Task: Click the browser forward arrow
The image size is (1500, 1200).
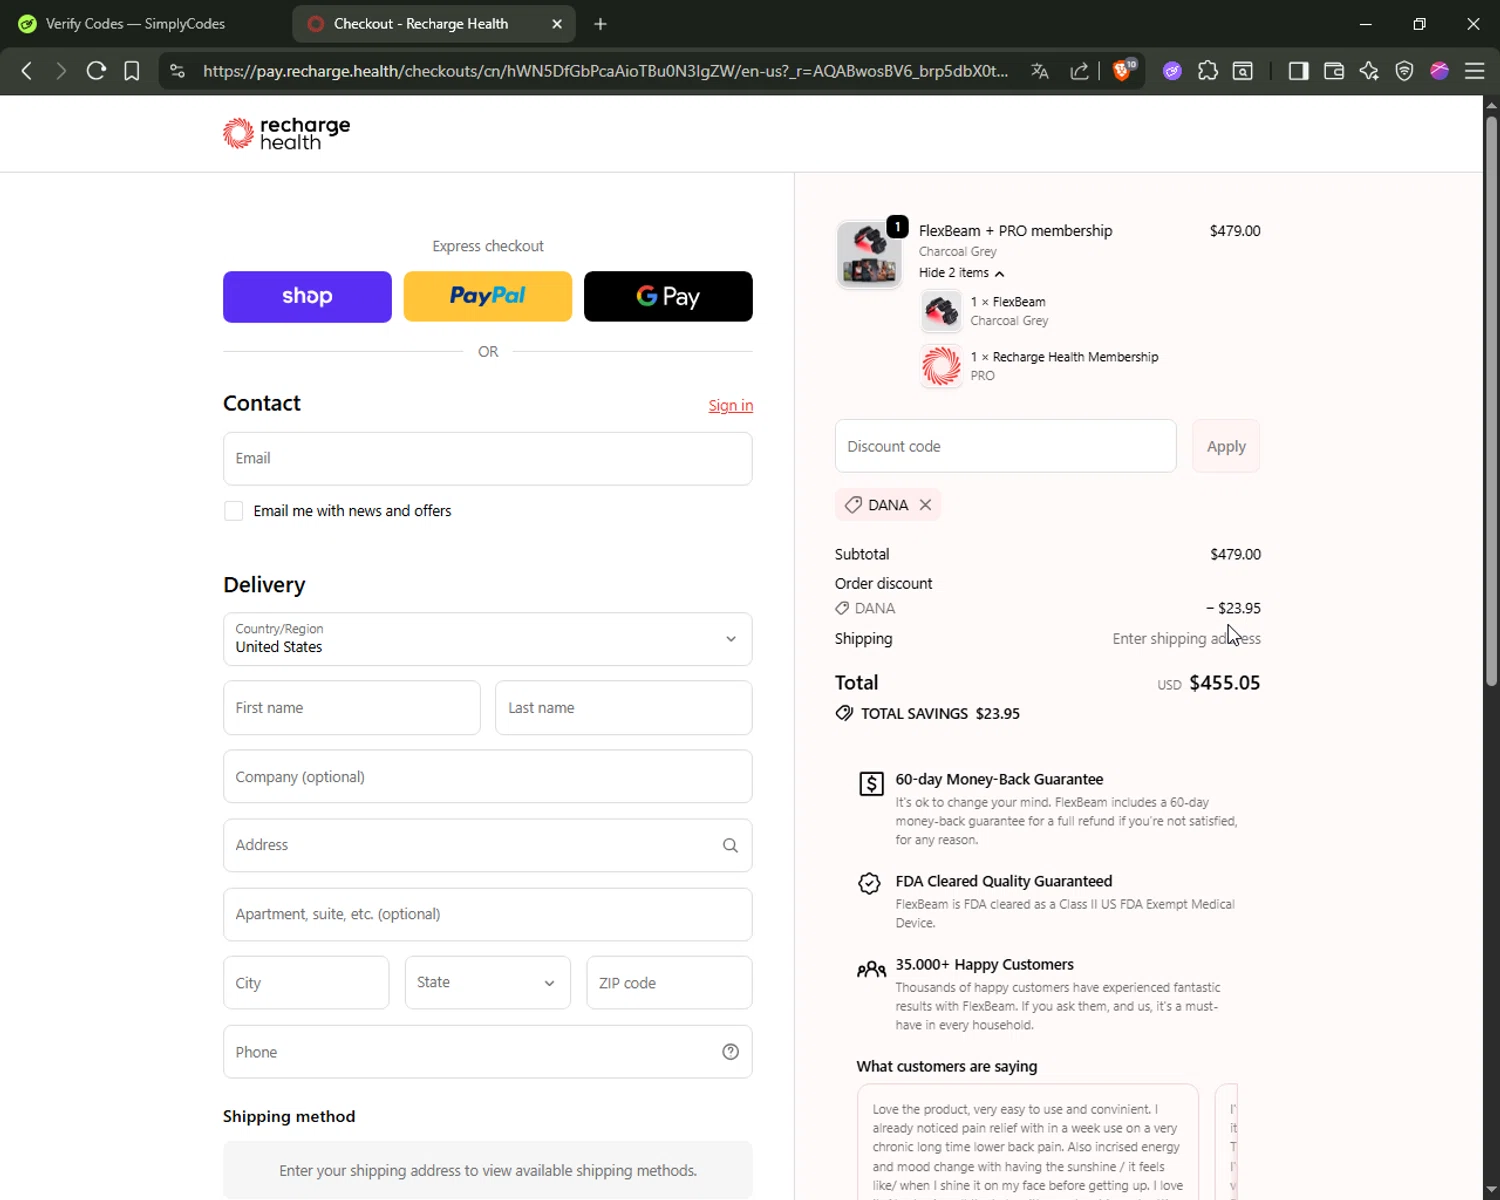Action: [61, 71]
